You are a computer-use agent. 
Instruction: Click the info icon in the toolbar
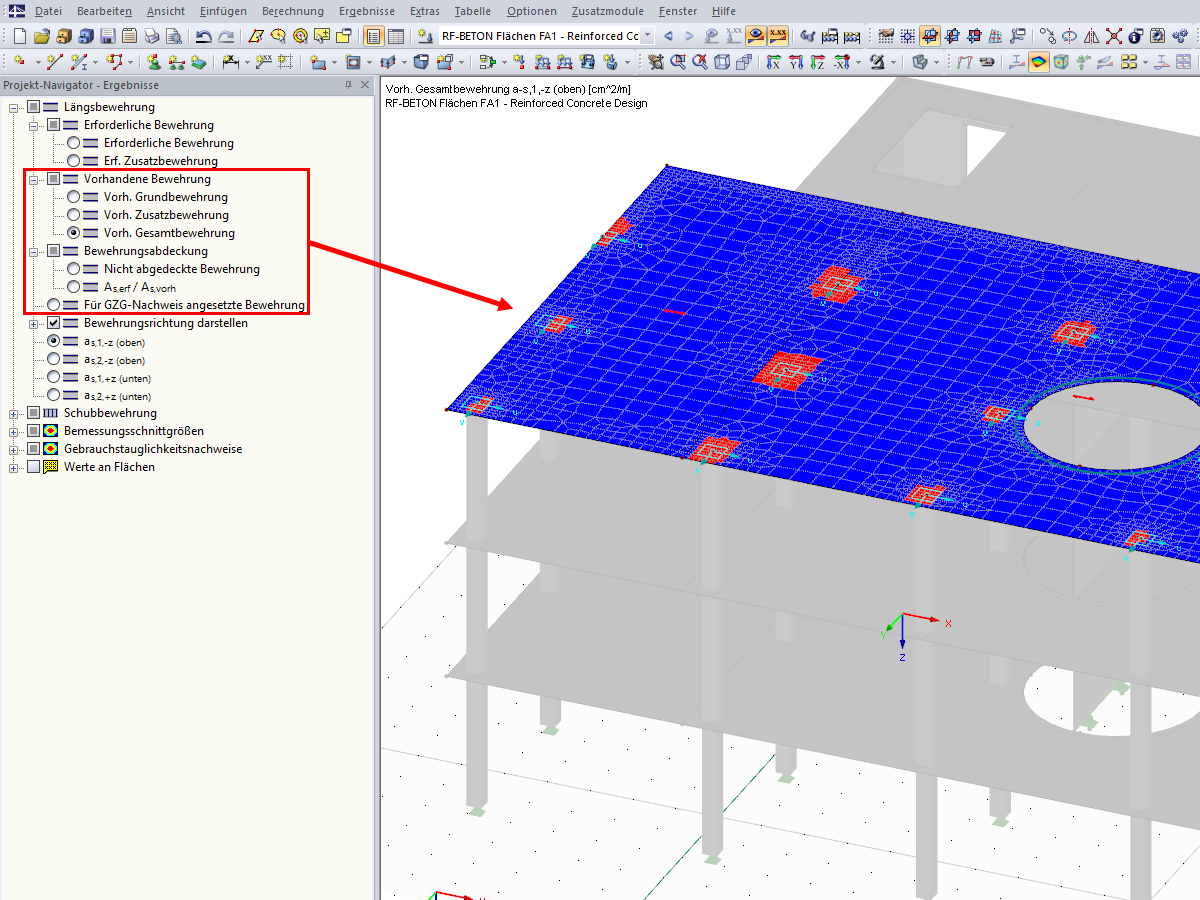[1135, 36]
